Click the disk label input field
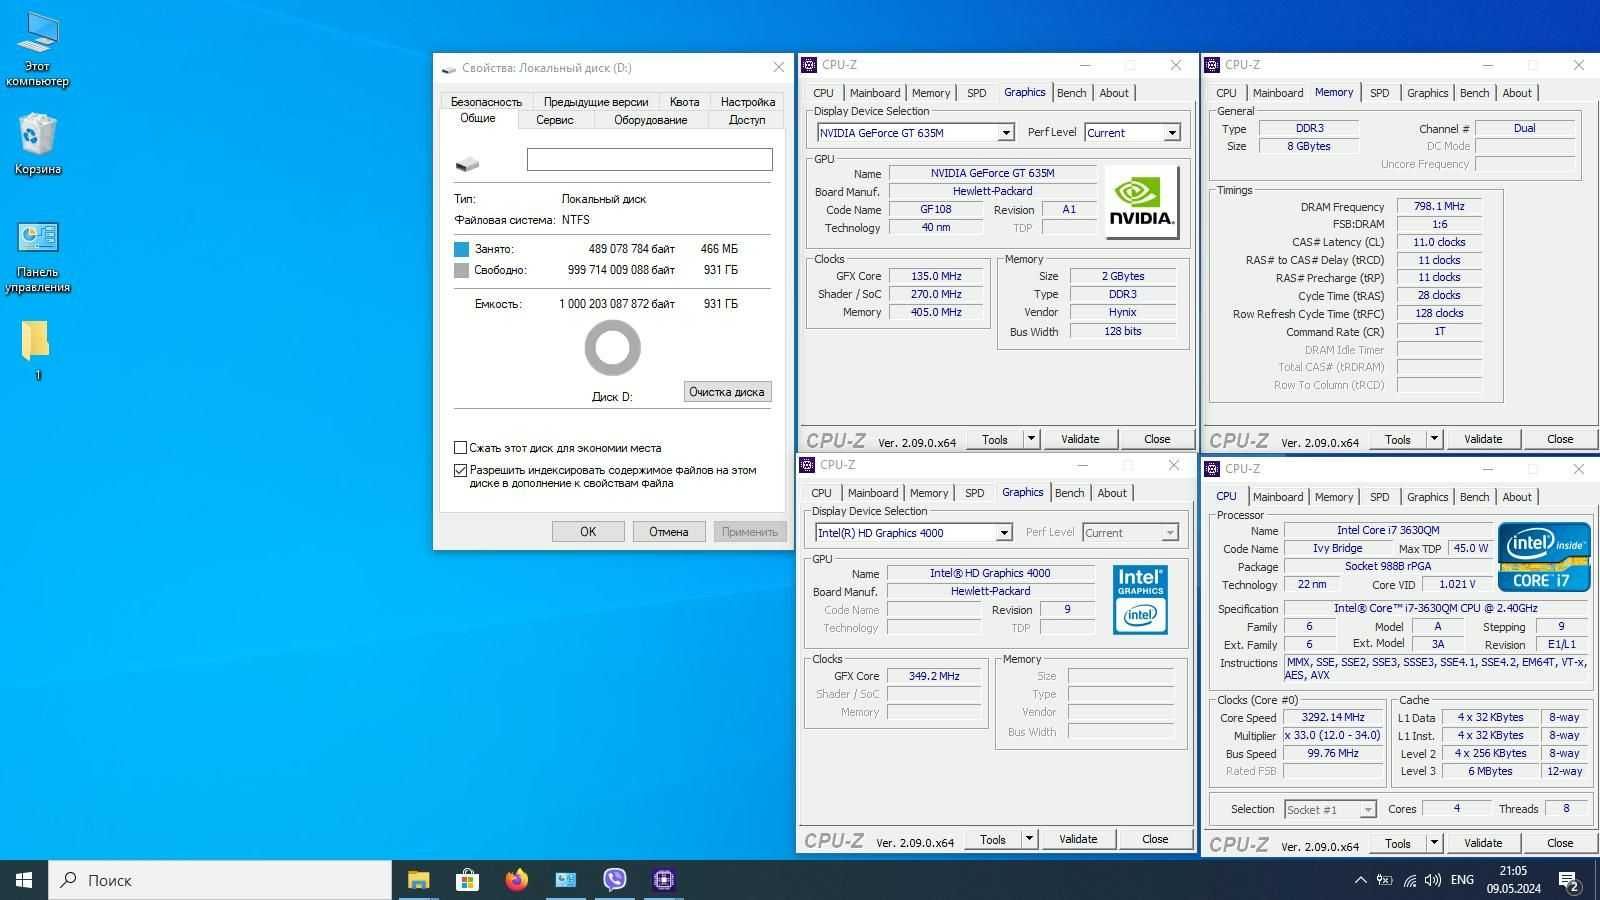The height and width of the screenshot is (900, 1600). point(650,159)
